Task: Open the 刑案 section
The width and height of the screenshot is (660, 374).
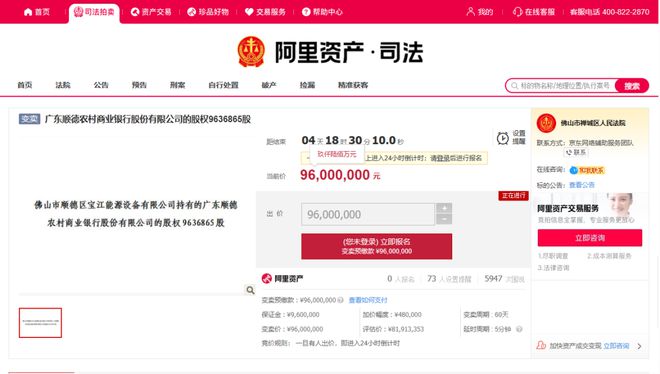Action: [x=177, y=85]
